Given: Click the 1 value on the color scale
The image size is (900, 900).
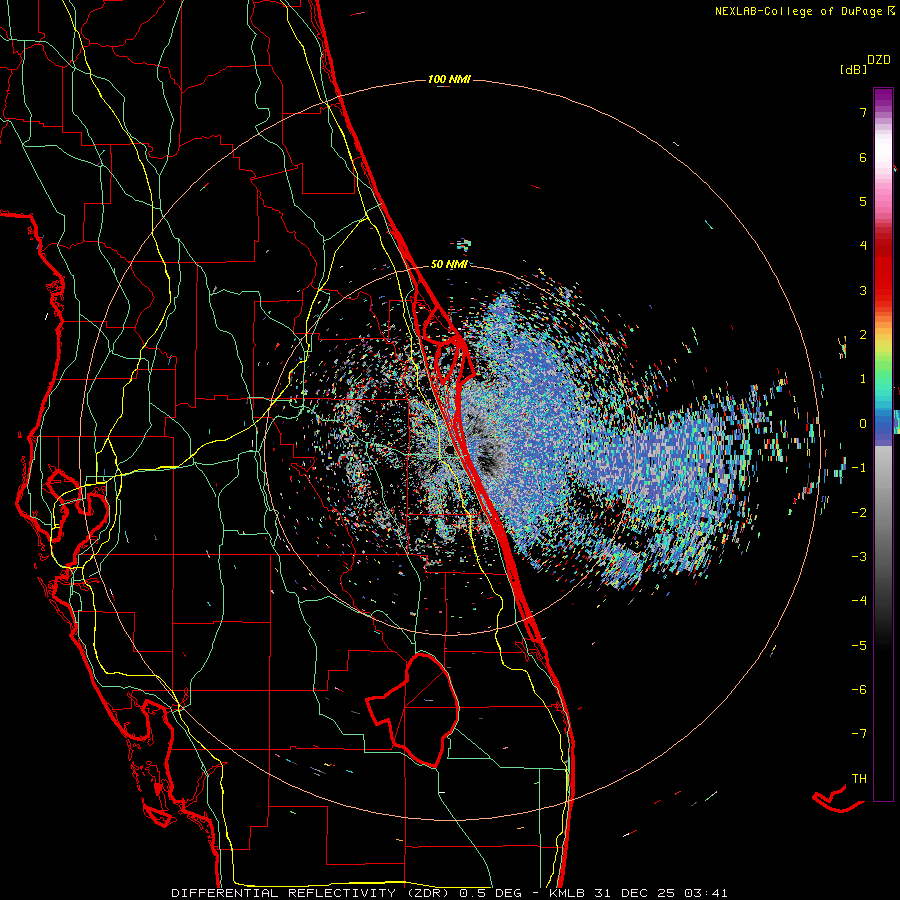Looking at the screenshot, I should click(863, 379).
